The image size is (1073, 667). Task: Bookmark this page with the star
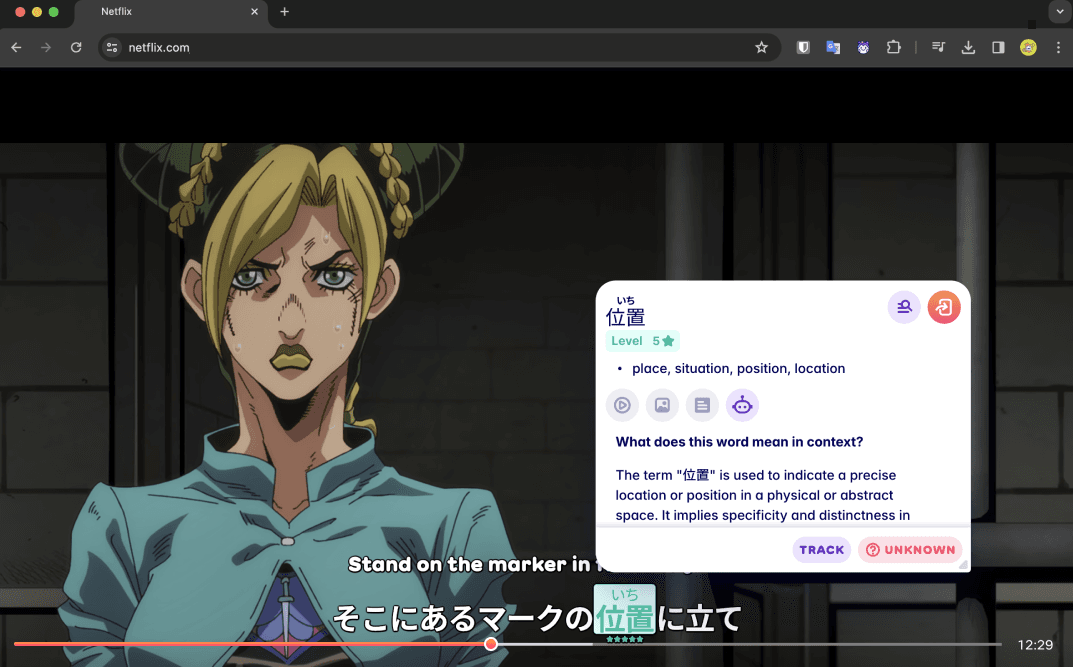[x=761, y=47]
